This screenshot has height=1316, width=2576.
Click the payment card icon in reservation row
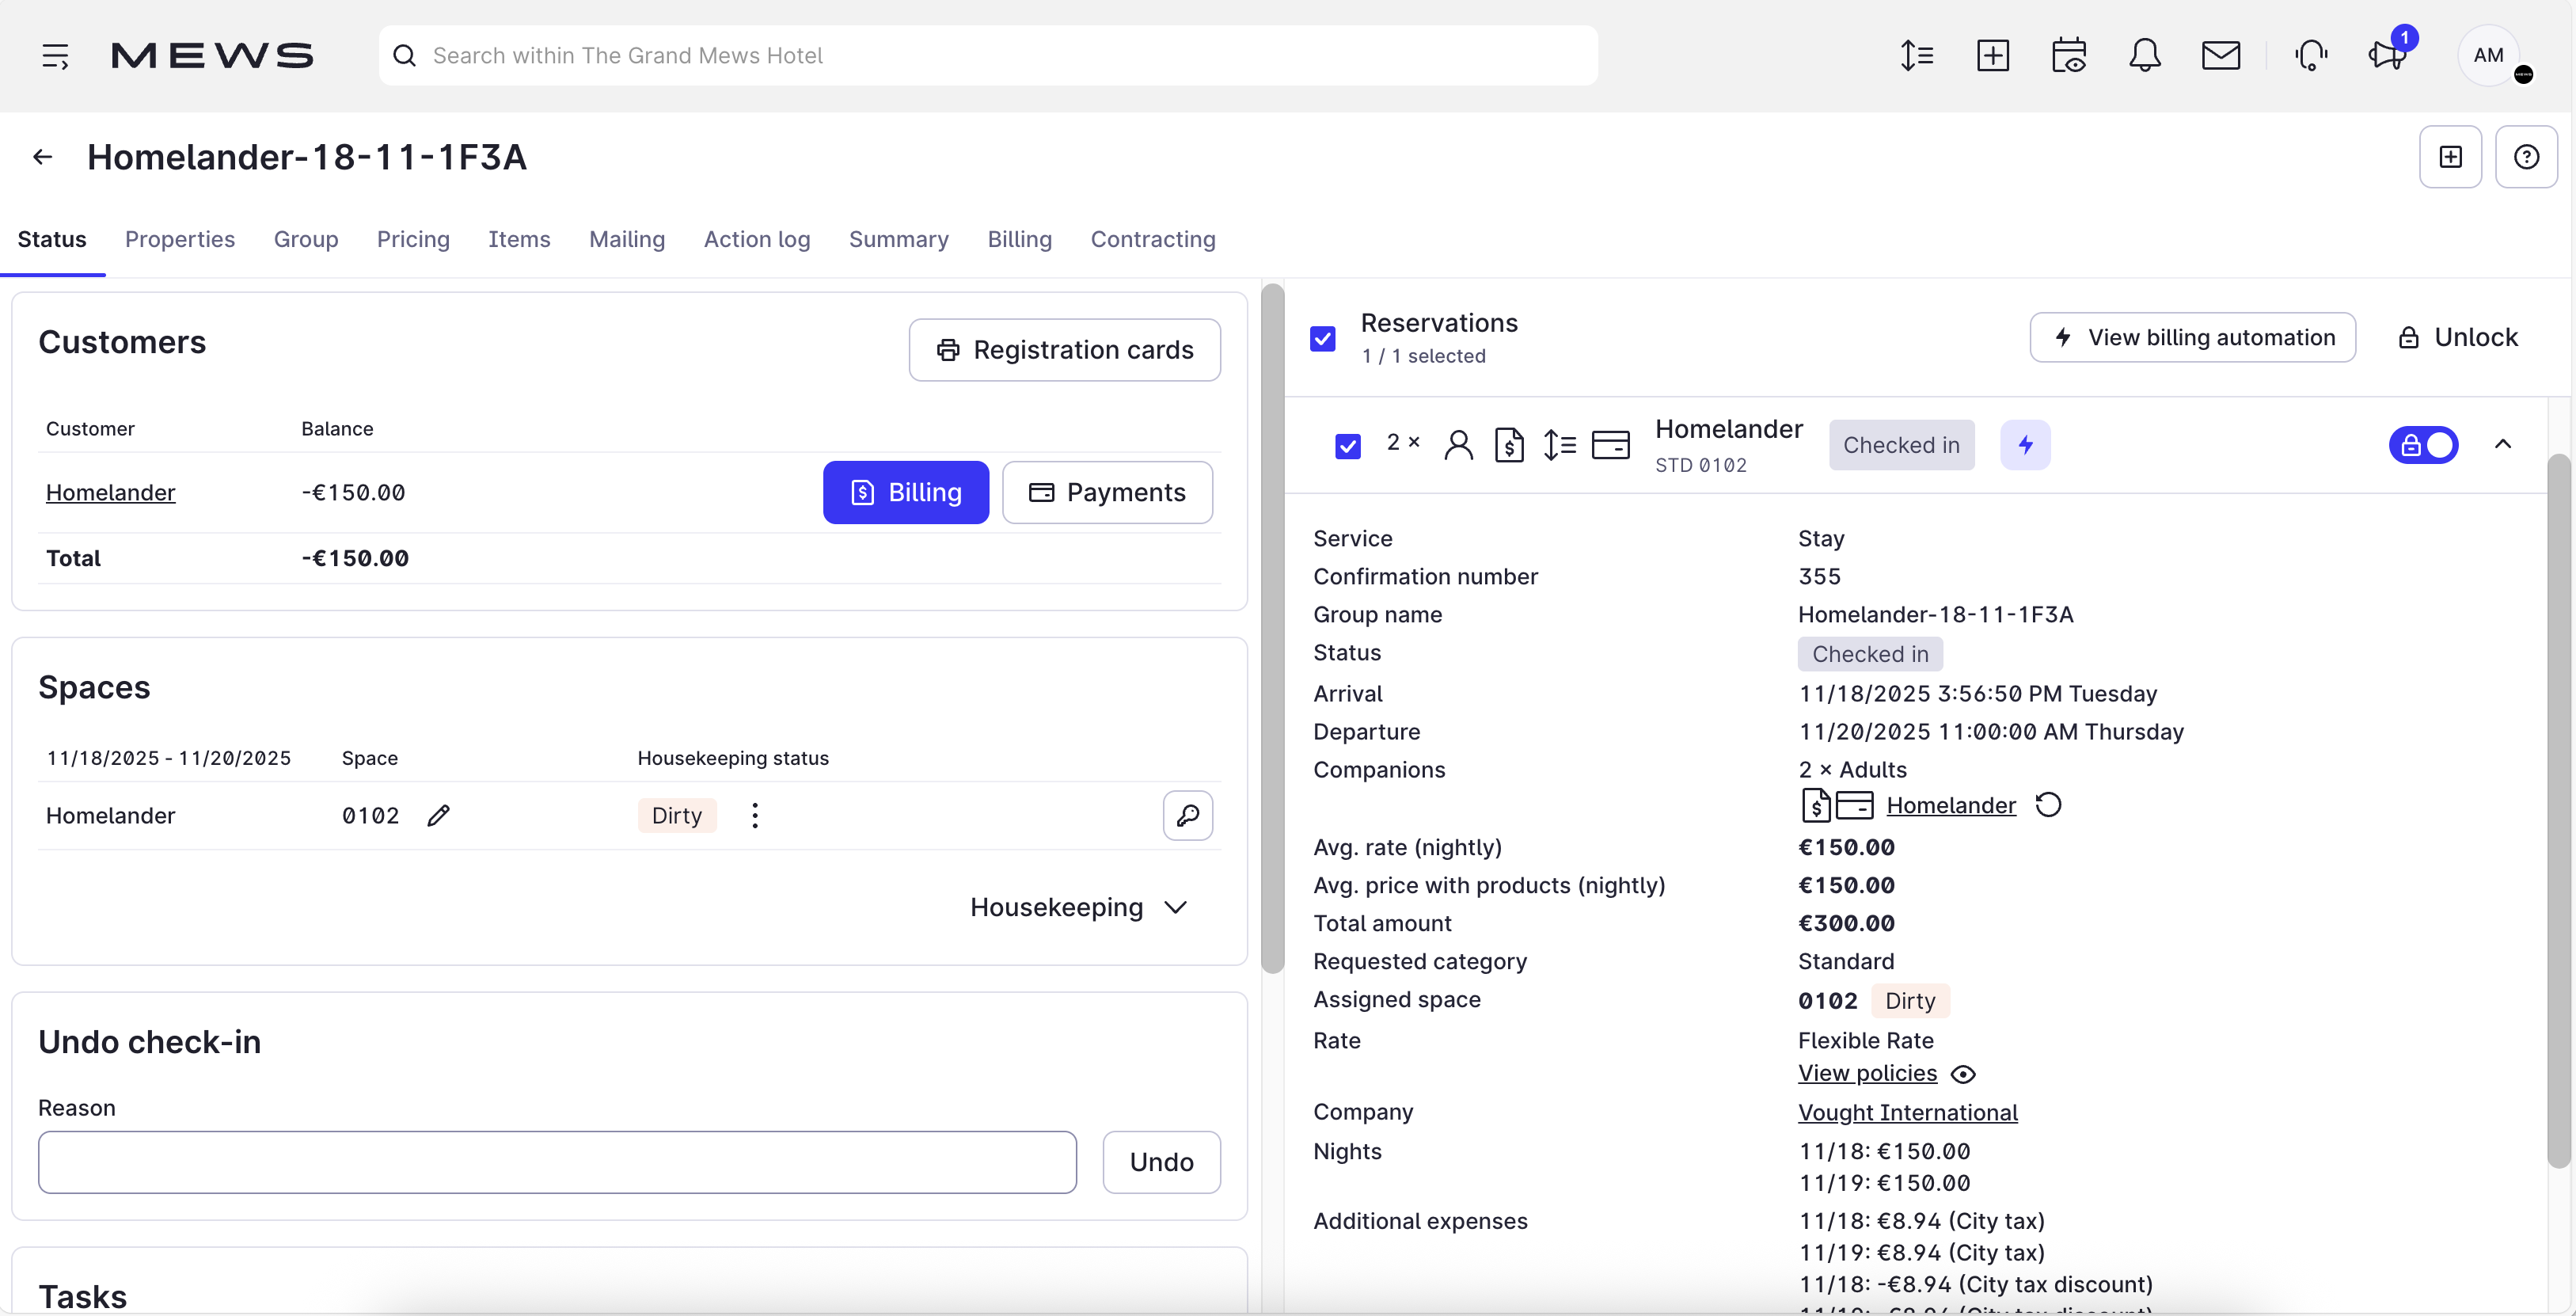tap(1610, 445)
